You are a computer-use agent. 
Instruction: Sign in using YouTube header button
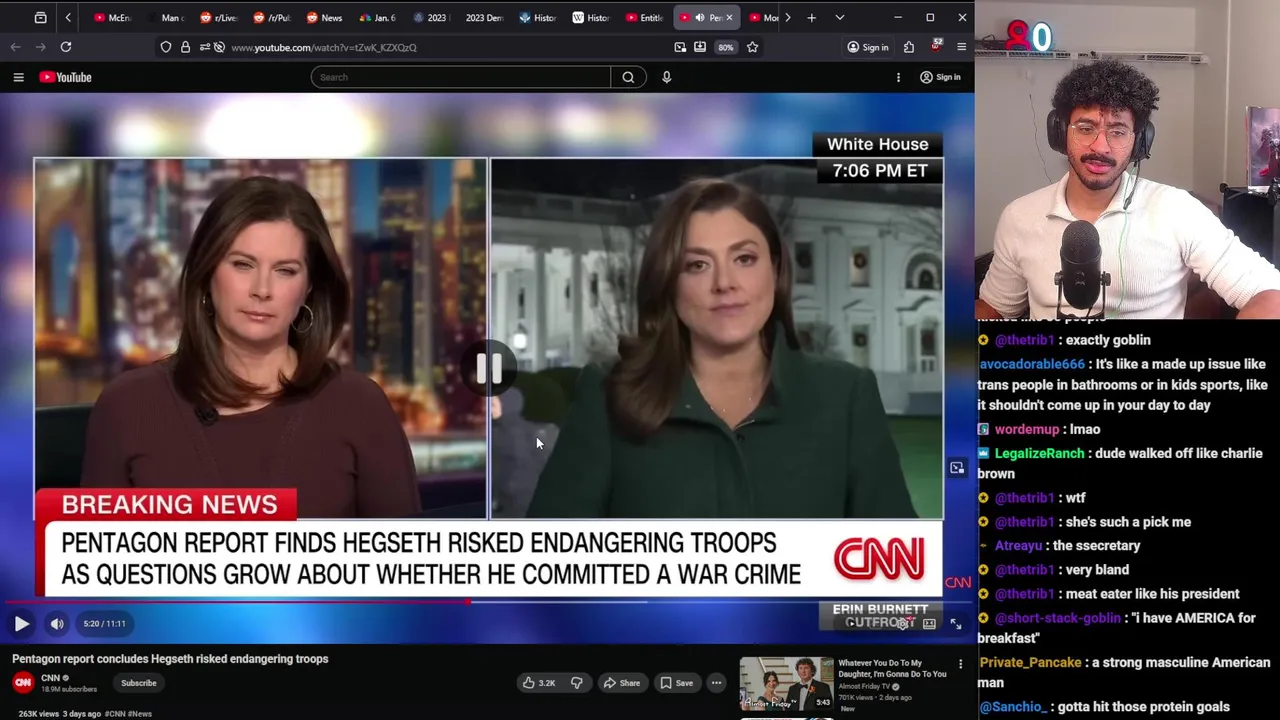click(x=941, y=77)
